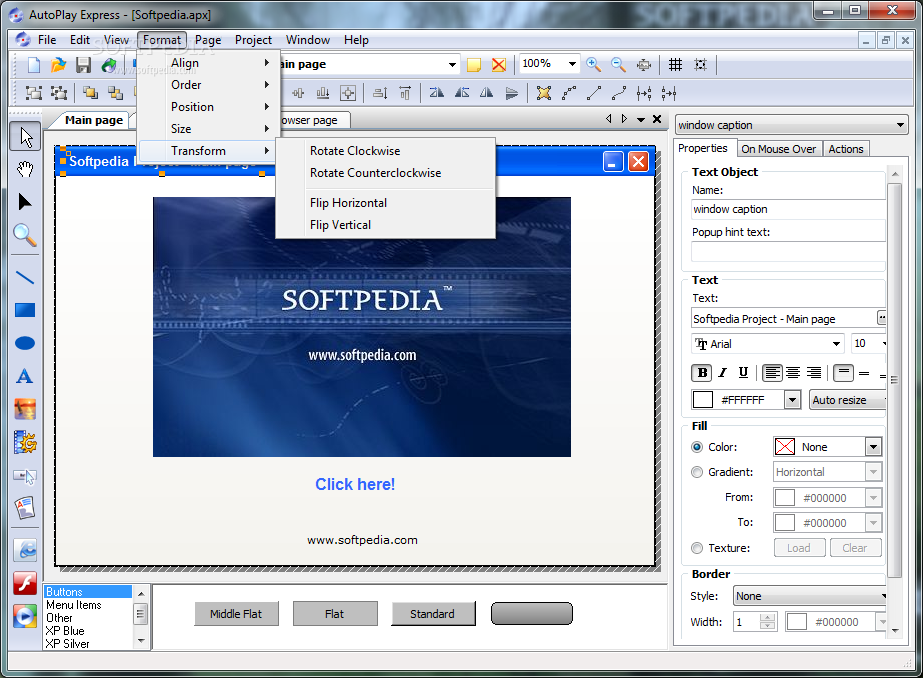
Task: Click the Click here! link
Action: click(x=355, y=484)
